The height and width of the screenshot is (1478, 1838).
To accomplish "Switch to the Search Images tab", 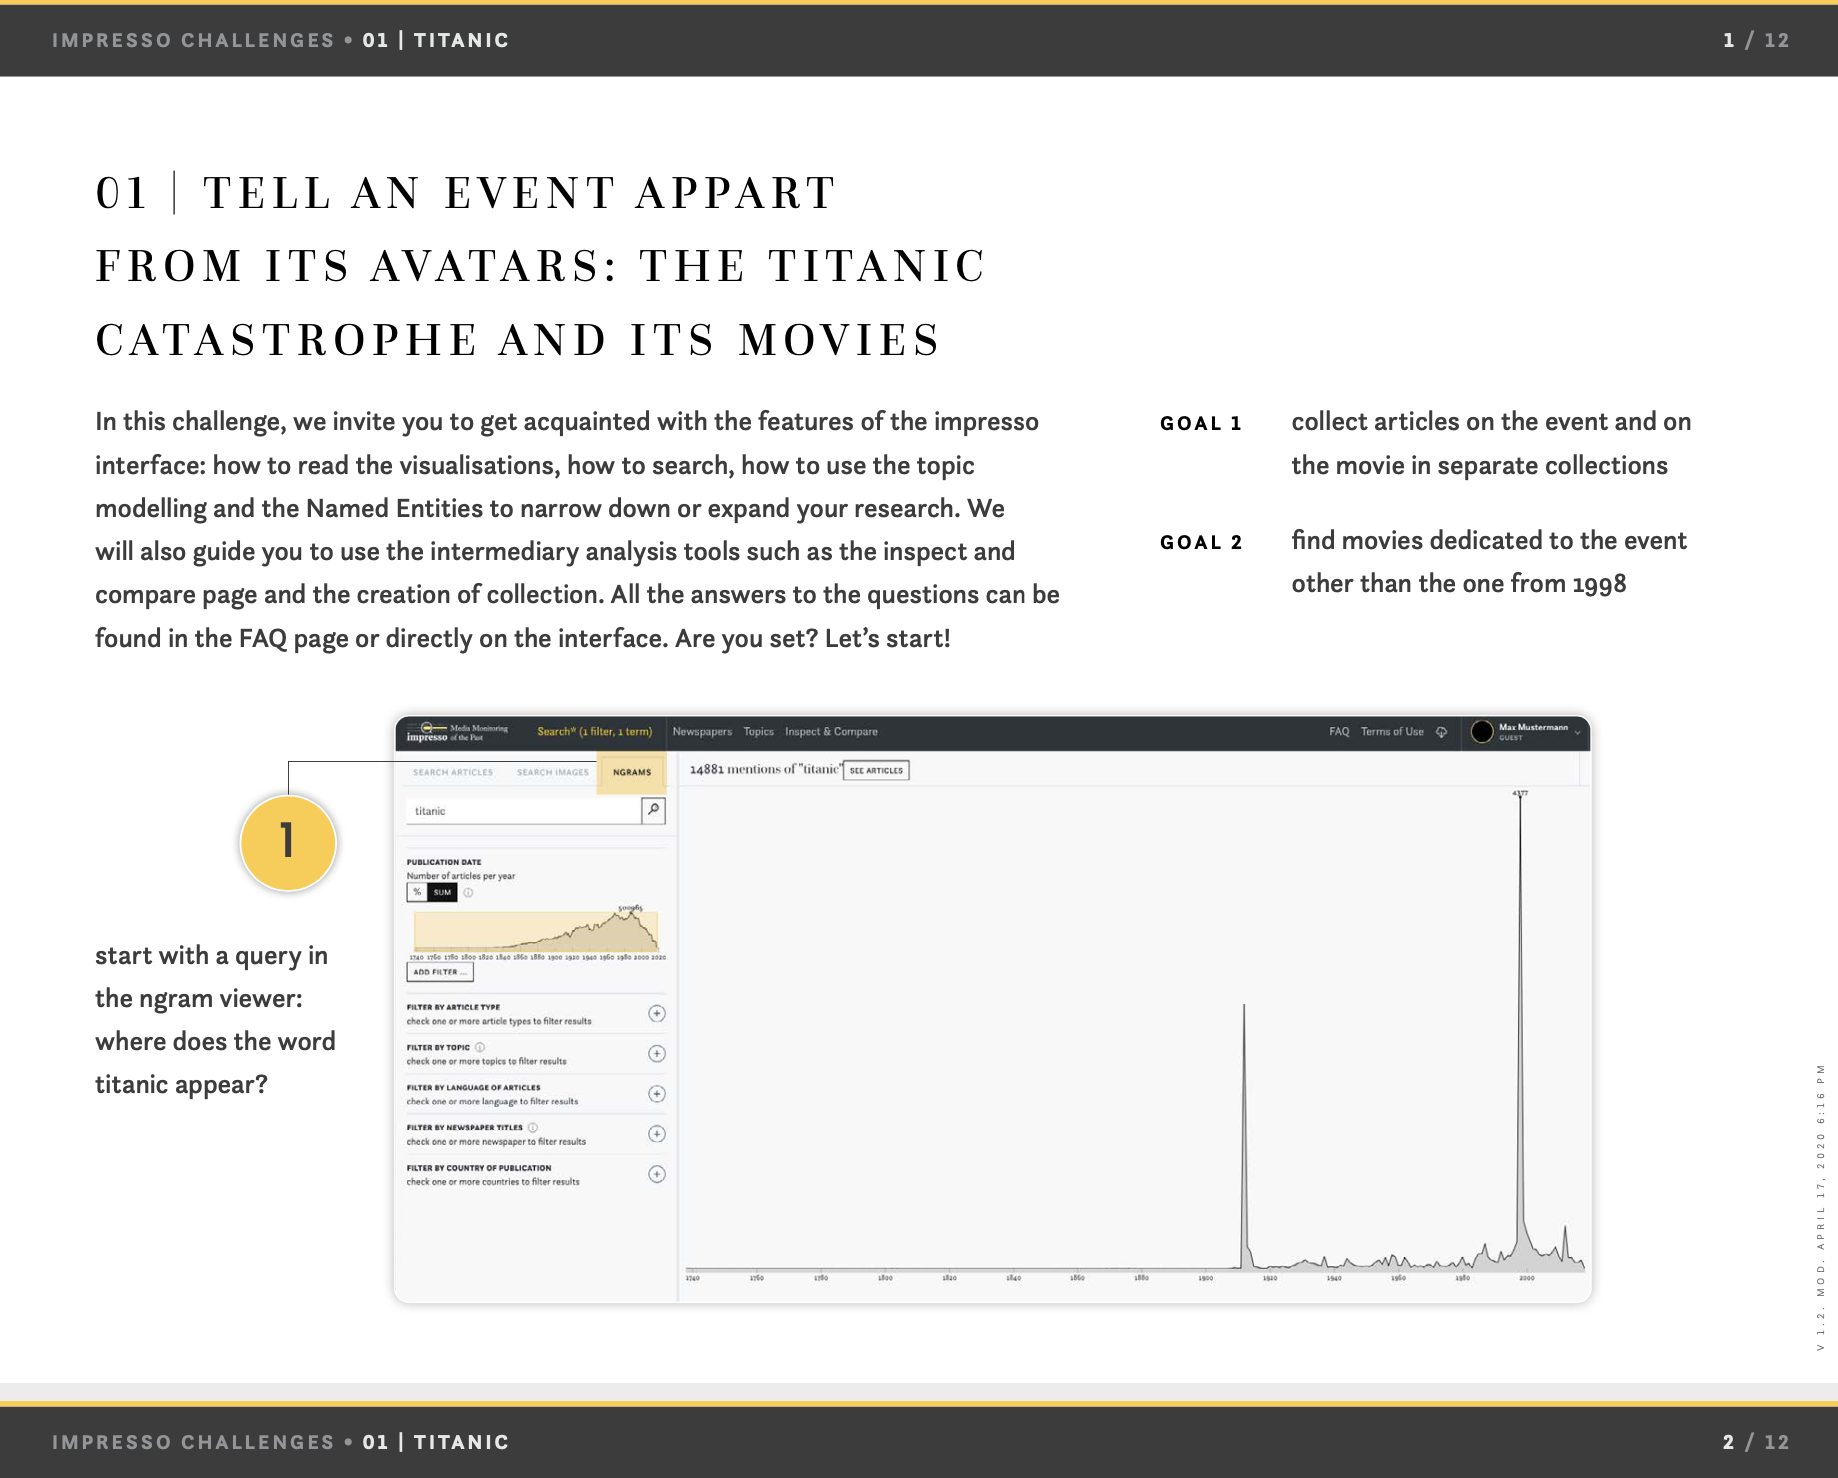I will pos(553,772).
